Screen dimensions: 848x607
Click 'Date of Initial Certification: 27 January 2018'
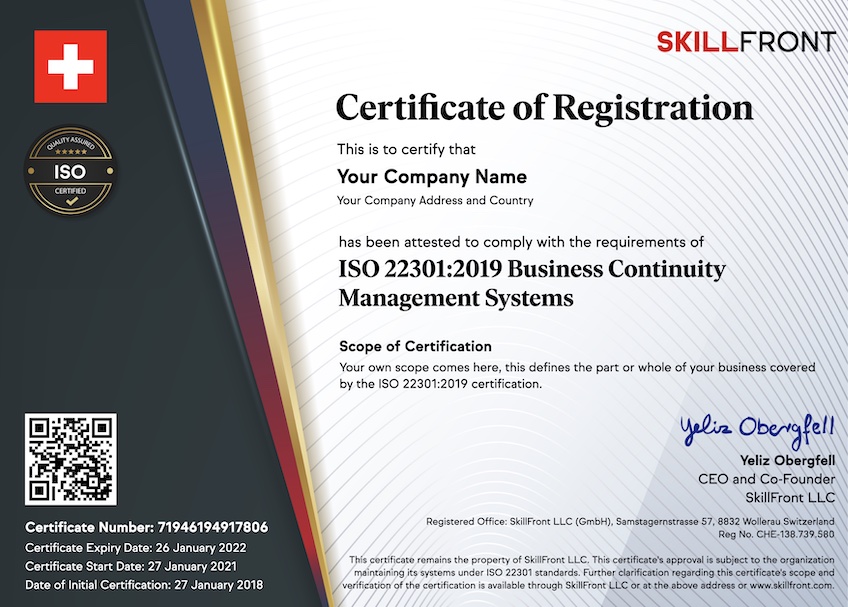tap(144, 585)
